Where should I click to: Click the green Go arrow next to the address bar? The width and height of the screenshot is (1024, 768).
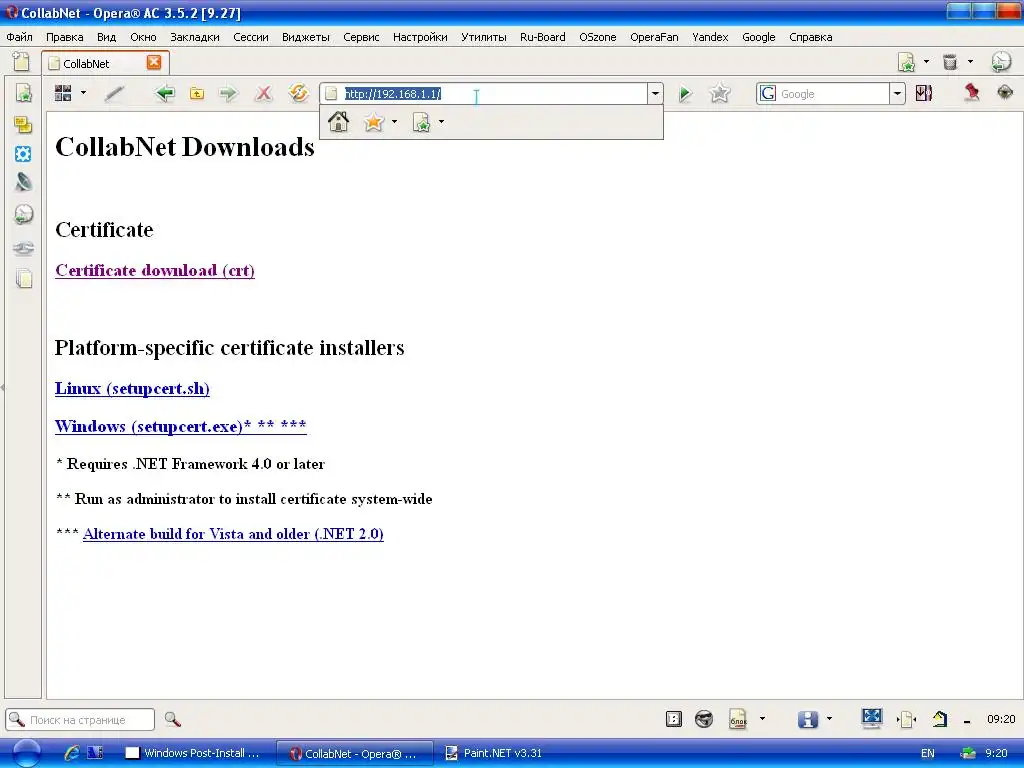[684, 93]
